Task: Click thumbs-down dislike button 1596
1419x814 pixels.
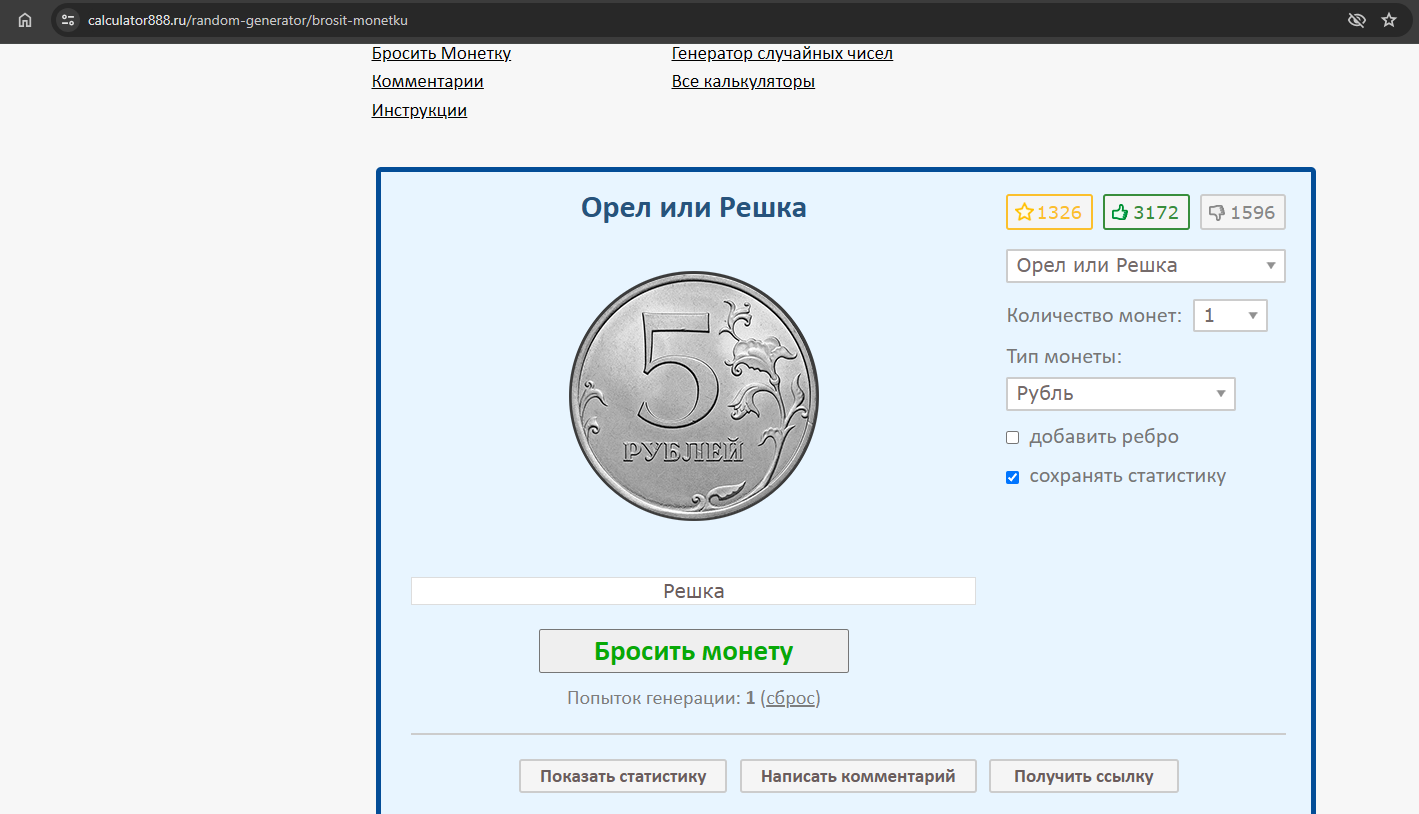Action: pyautogui.click(x=1243, y=212)
